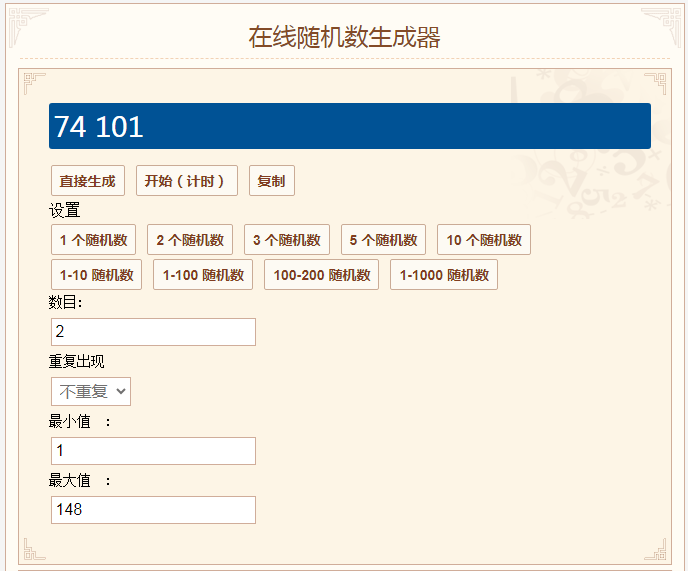Set the count with 5 个随机数
Image resolution: width=688 pixels, height=571 pixels.
(x=383, y=240)
